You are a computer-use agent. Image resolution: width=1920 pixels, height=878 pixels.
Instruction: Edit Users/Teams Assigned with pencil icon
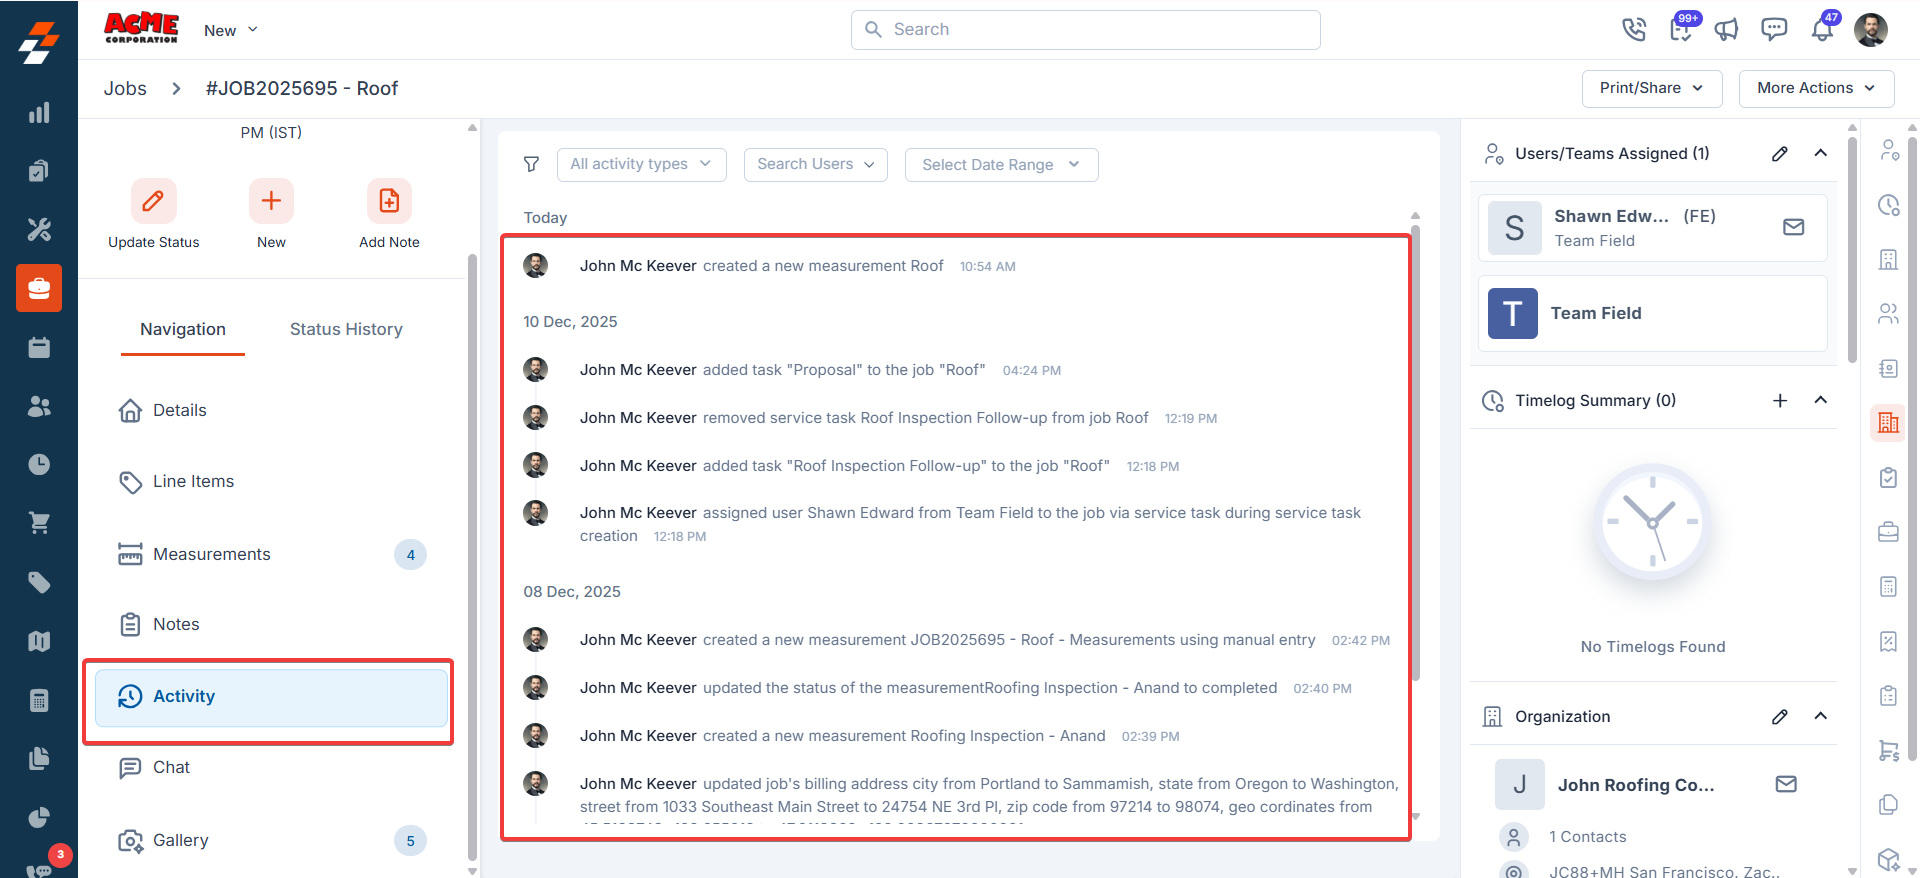coord(1780,153)
